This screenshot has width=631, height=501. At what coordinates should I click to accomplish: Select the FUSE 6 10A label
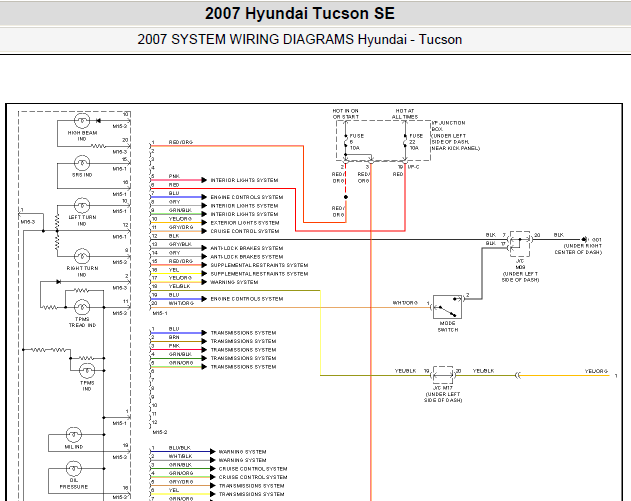[x=356, y=142]
